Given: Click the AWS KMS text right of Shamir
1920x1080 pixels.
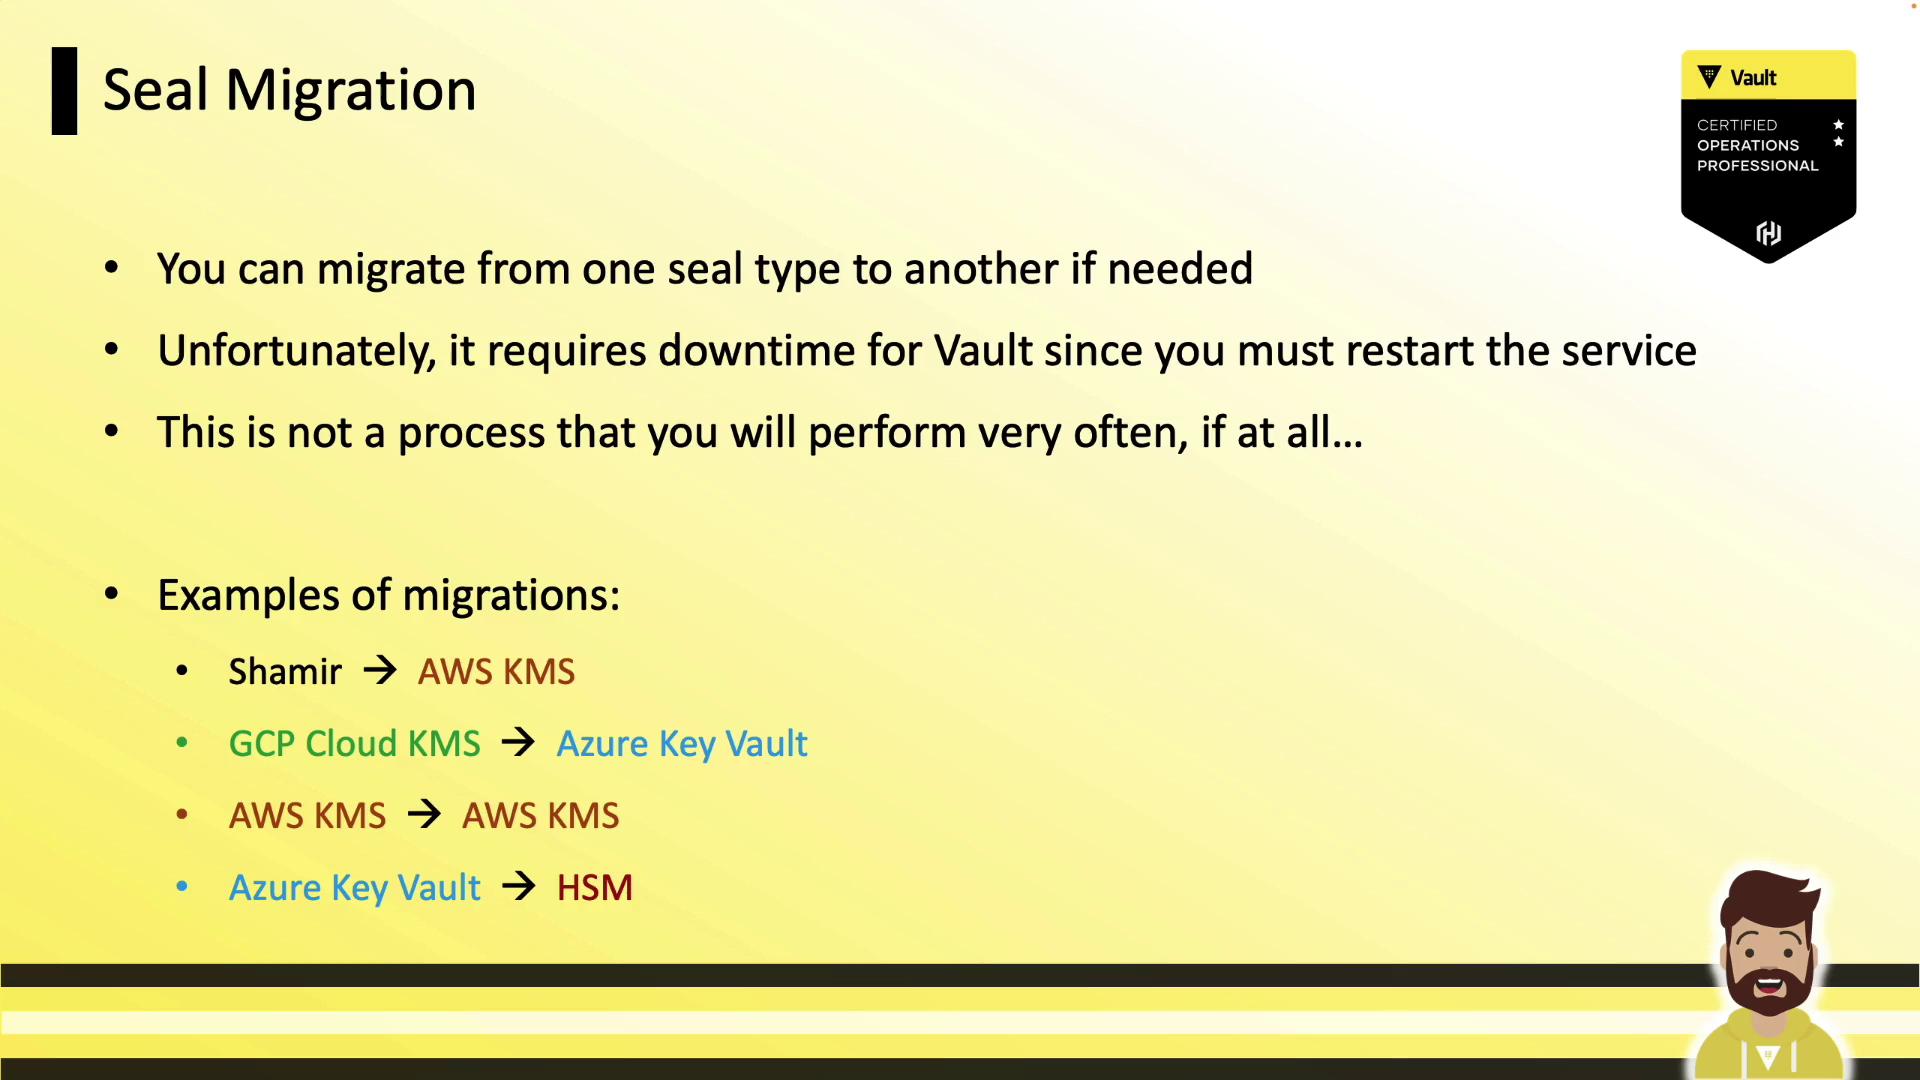Looking at the screenshot, I should tap(496, 672).
